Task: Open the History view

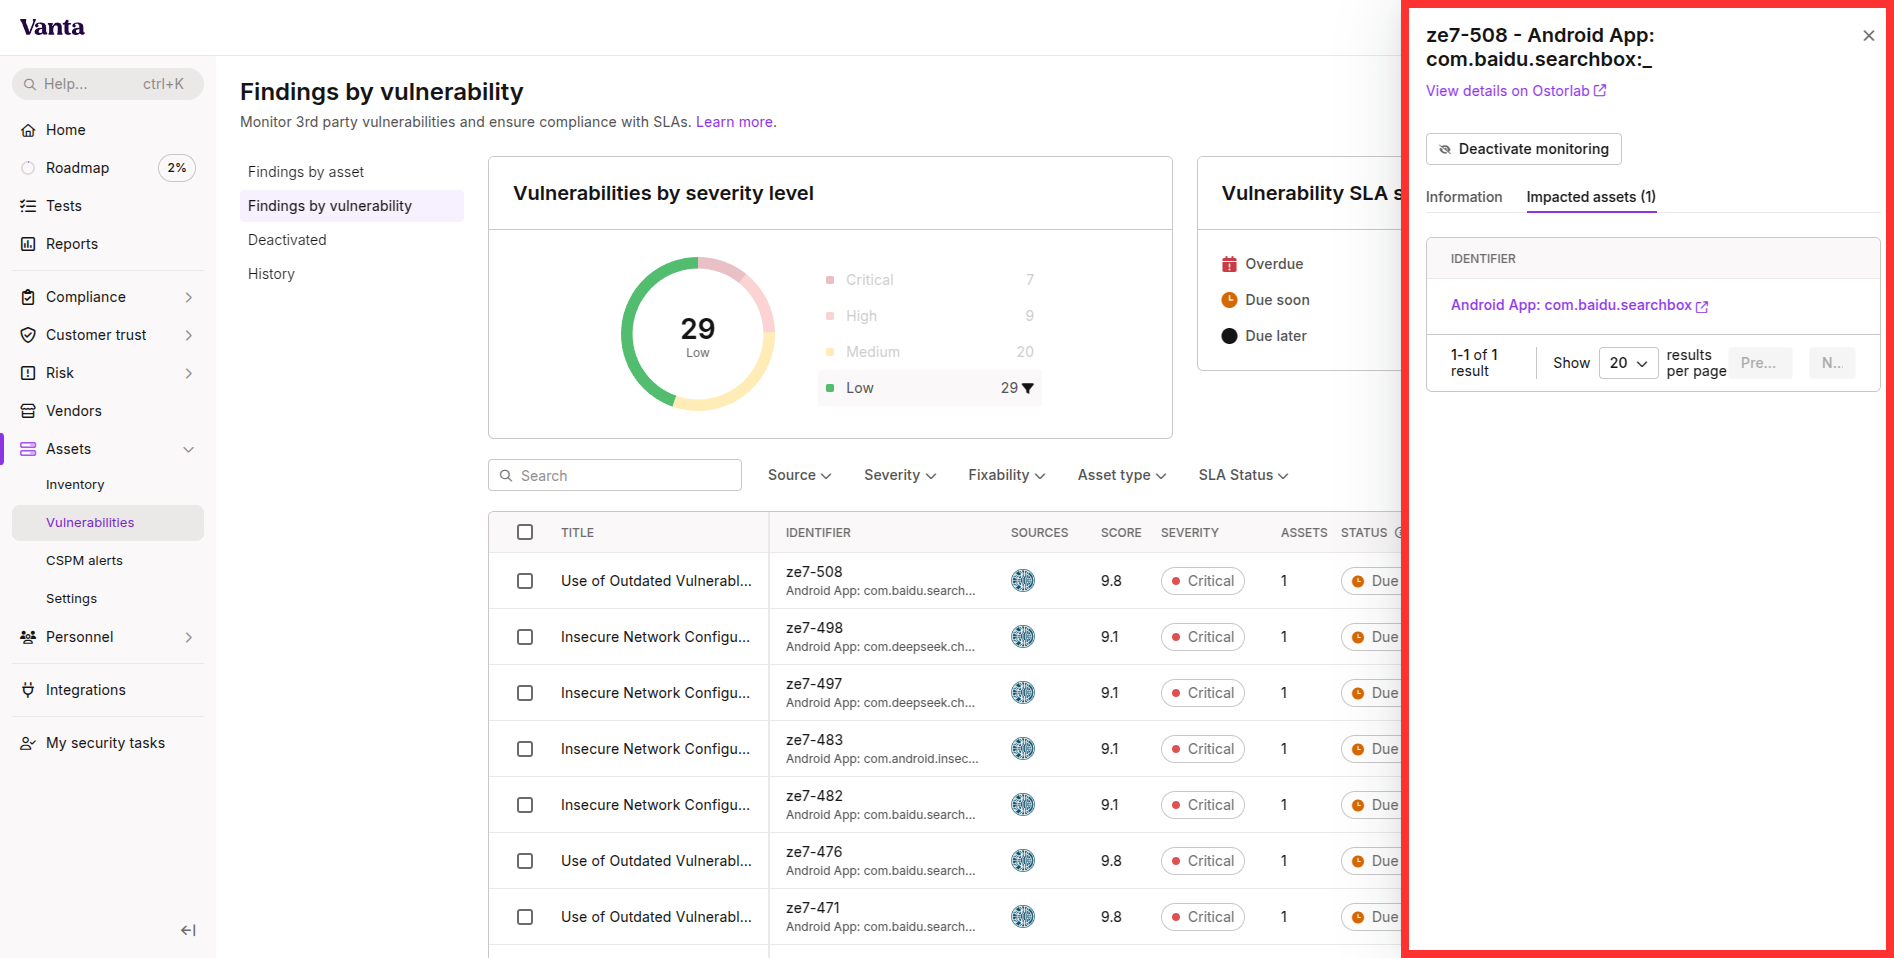Action: pos(271,274)
